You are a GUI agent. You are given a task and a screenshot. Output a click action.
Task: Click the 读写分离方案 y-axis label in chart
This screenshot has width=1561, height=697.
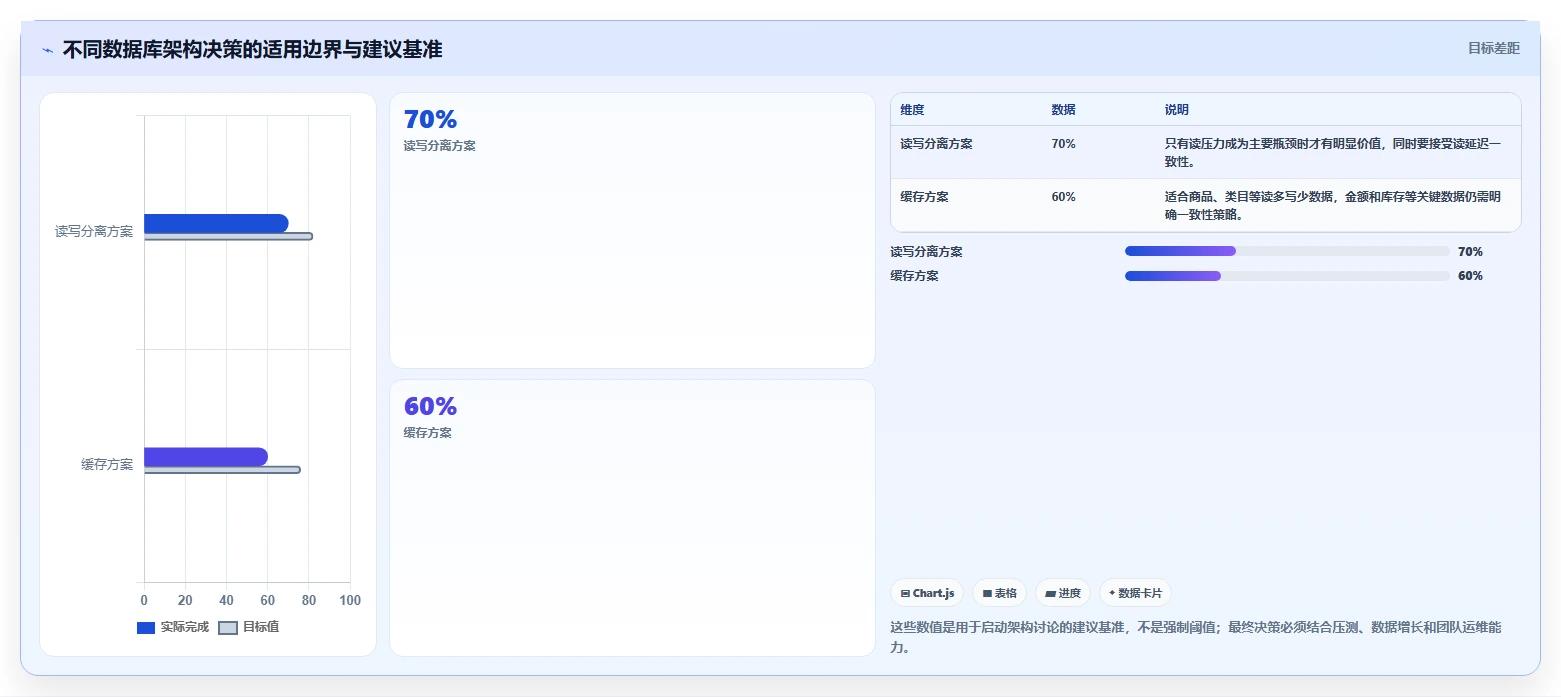[94, 232]
